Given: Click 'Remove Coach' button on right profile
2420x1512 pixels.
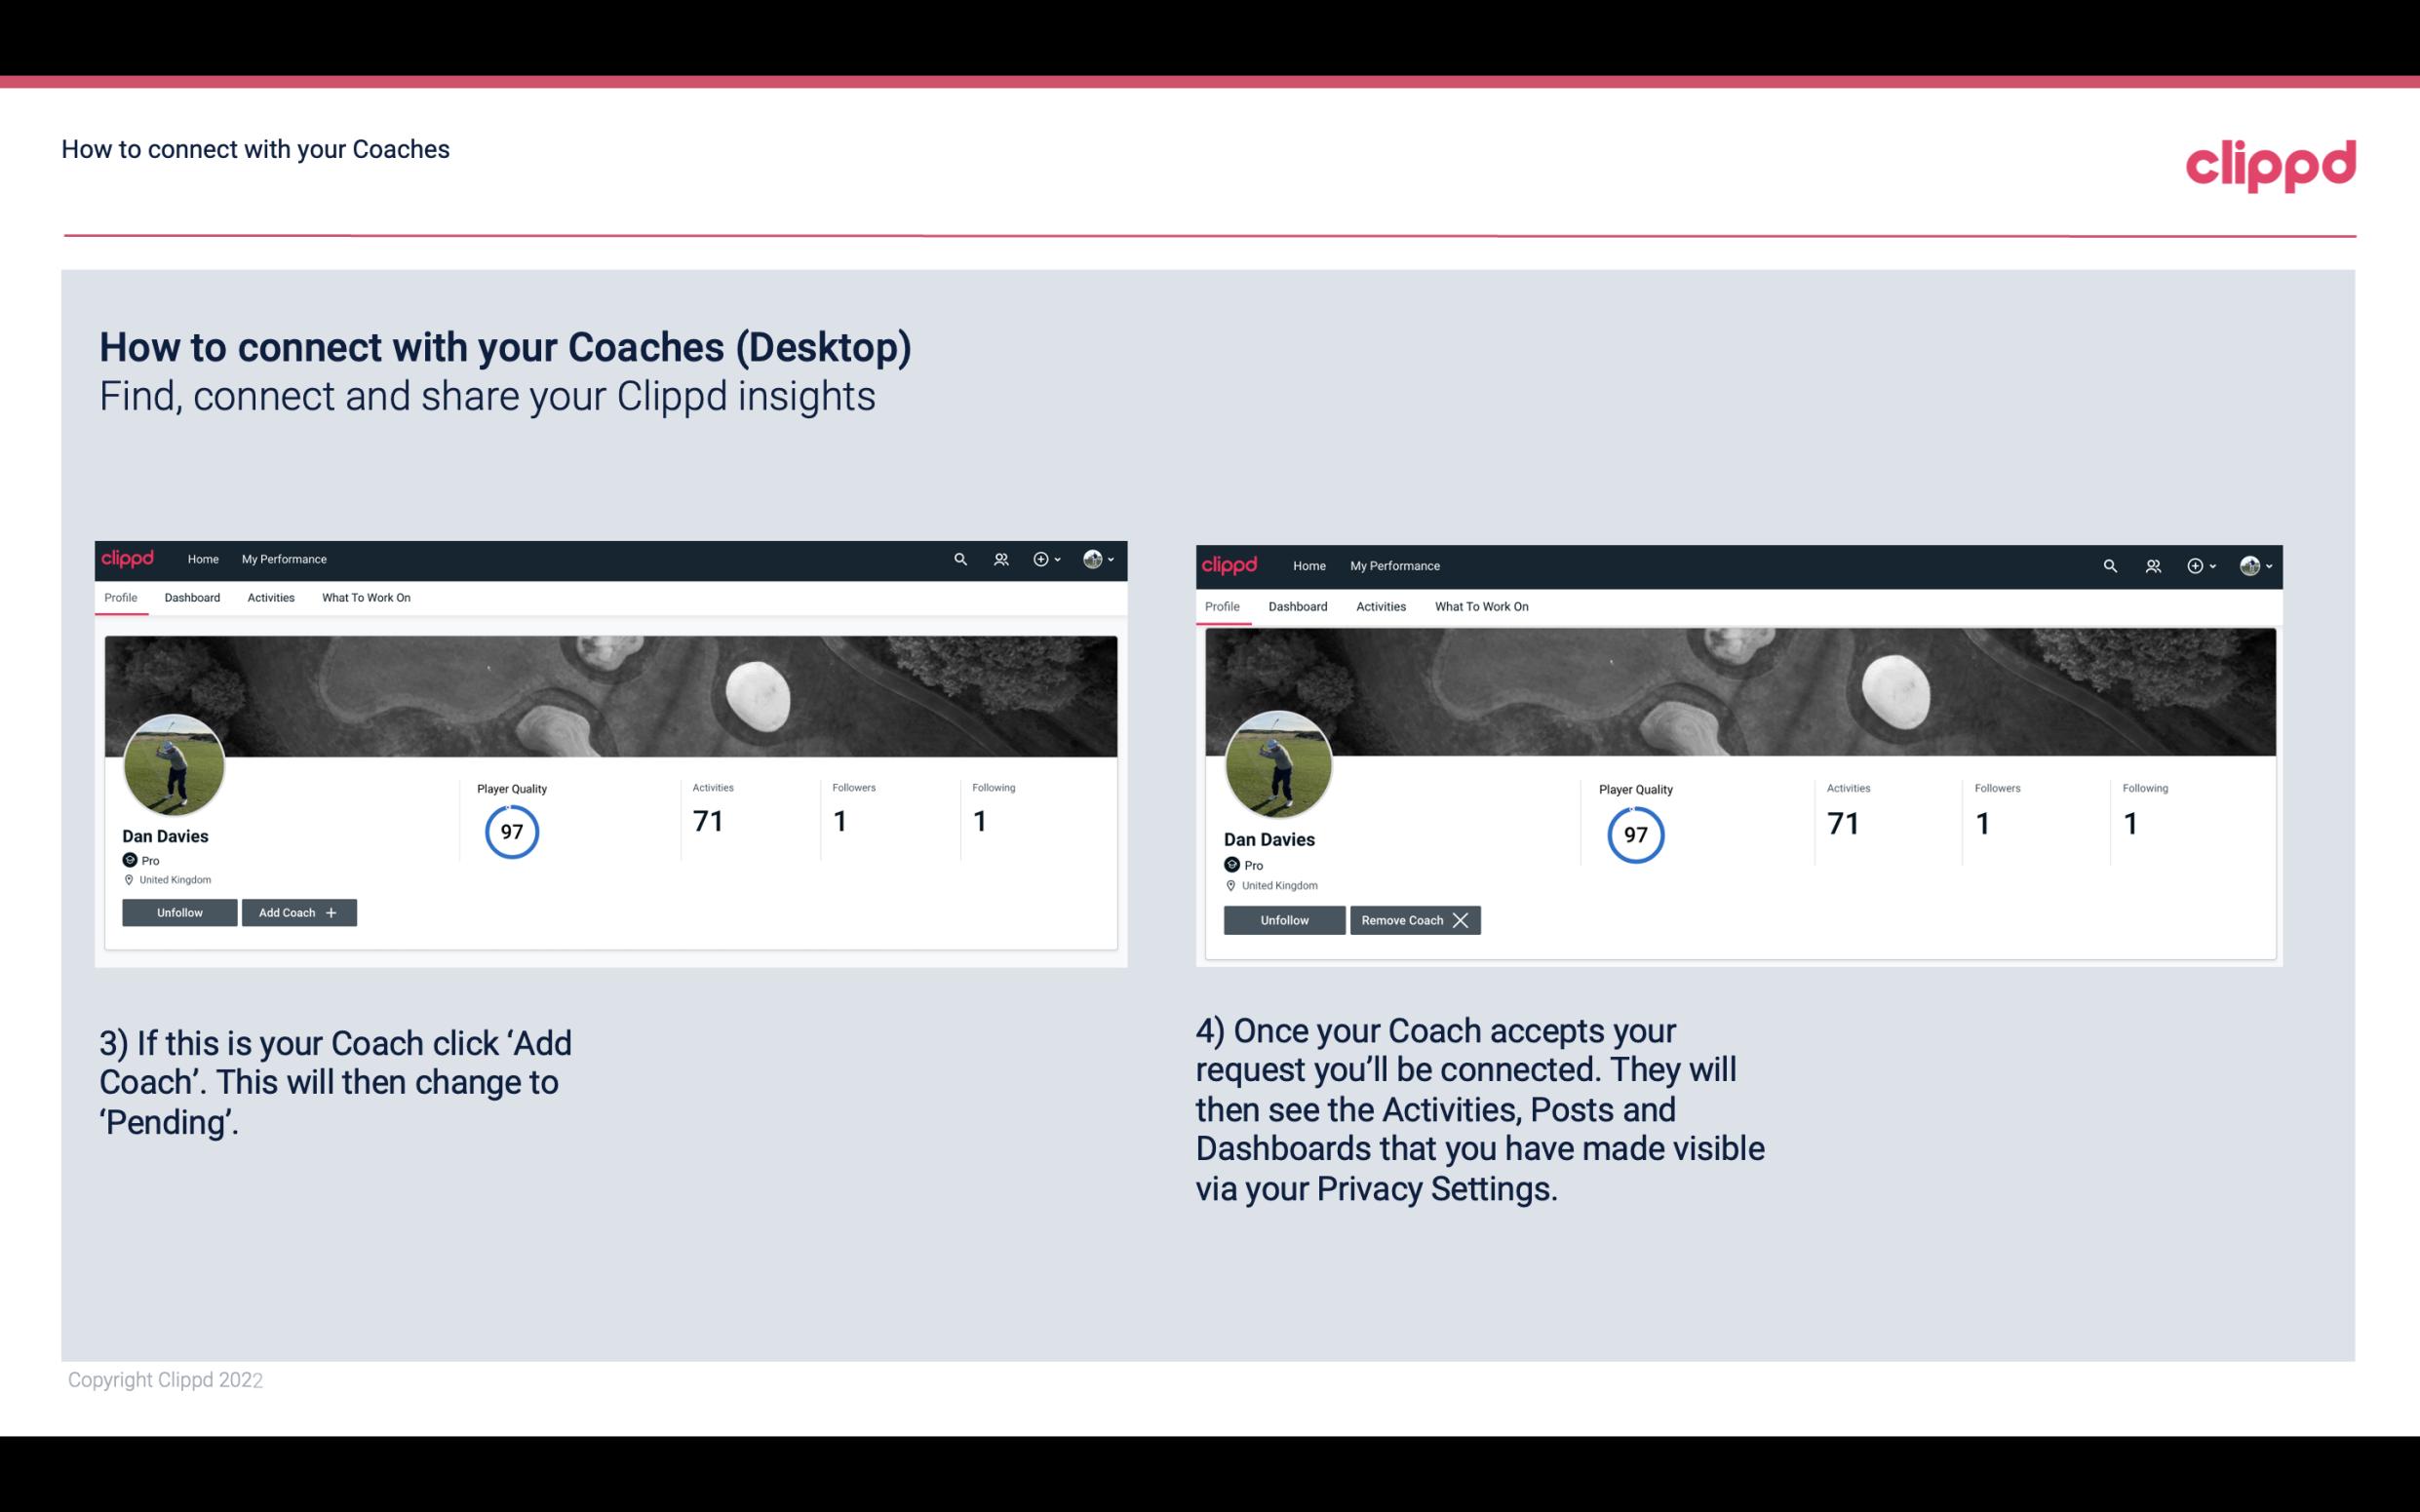Looking at the screenshot, I should [1413, 919].
